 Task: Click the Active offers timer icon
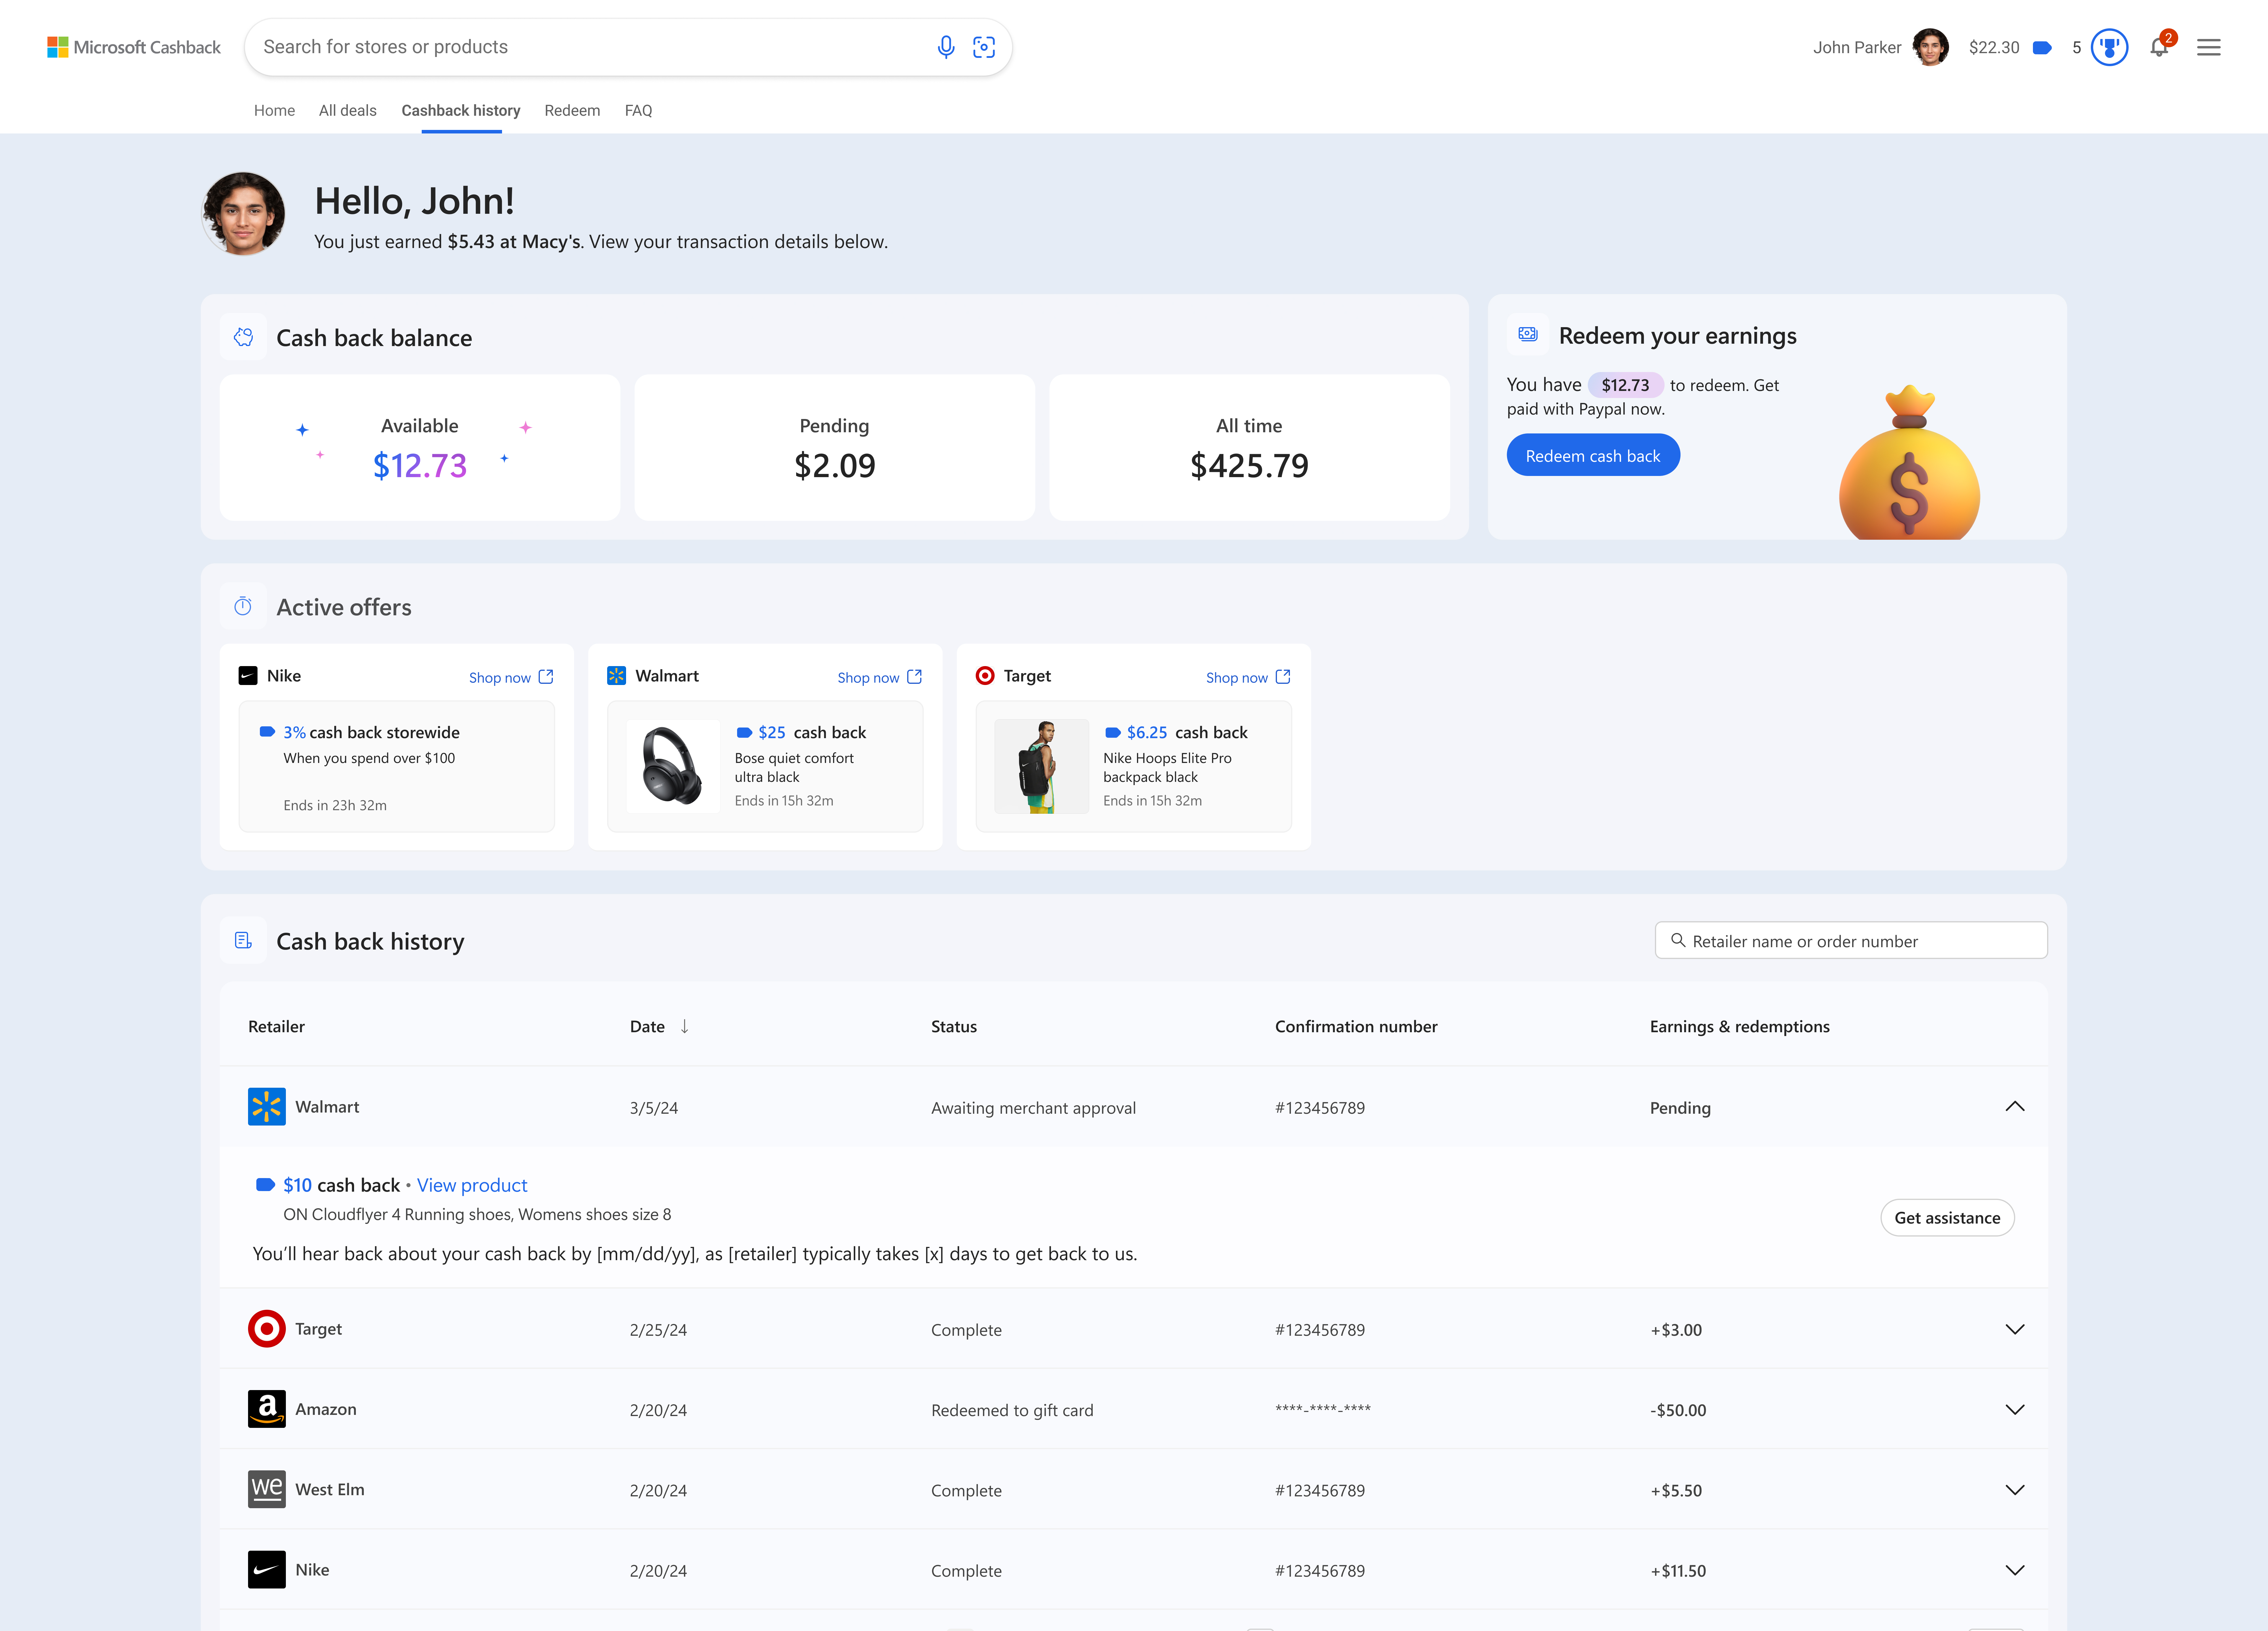[243, 606]
